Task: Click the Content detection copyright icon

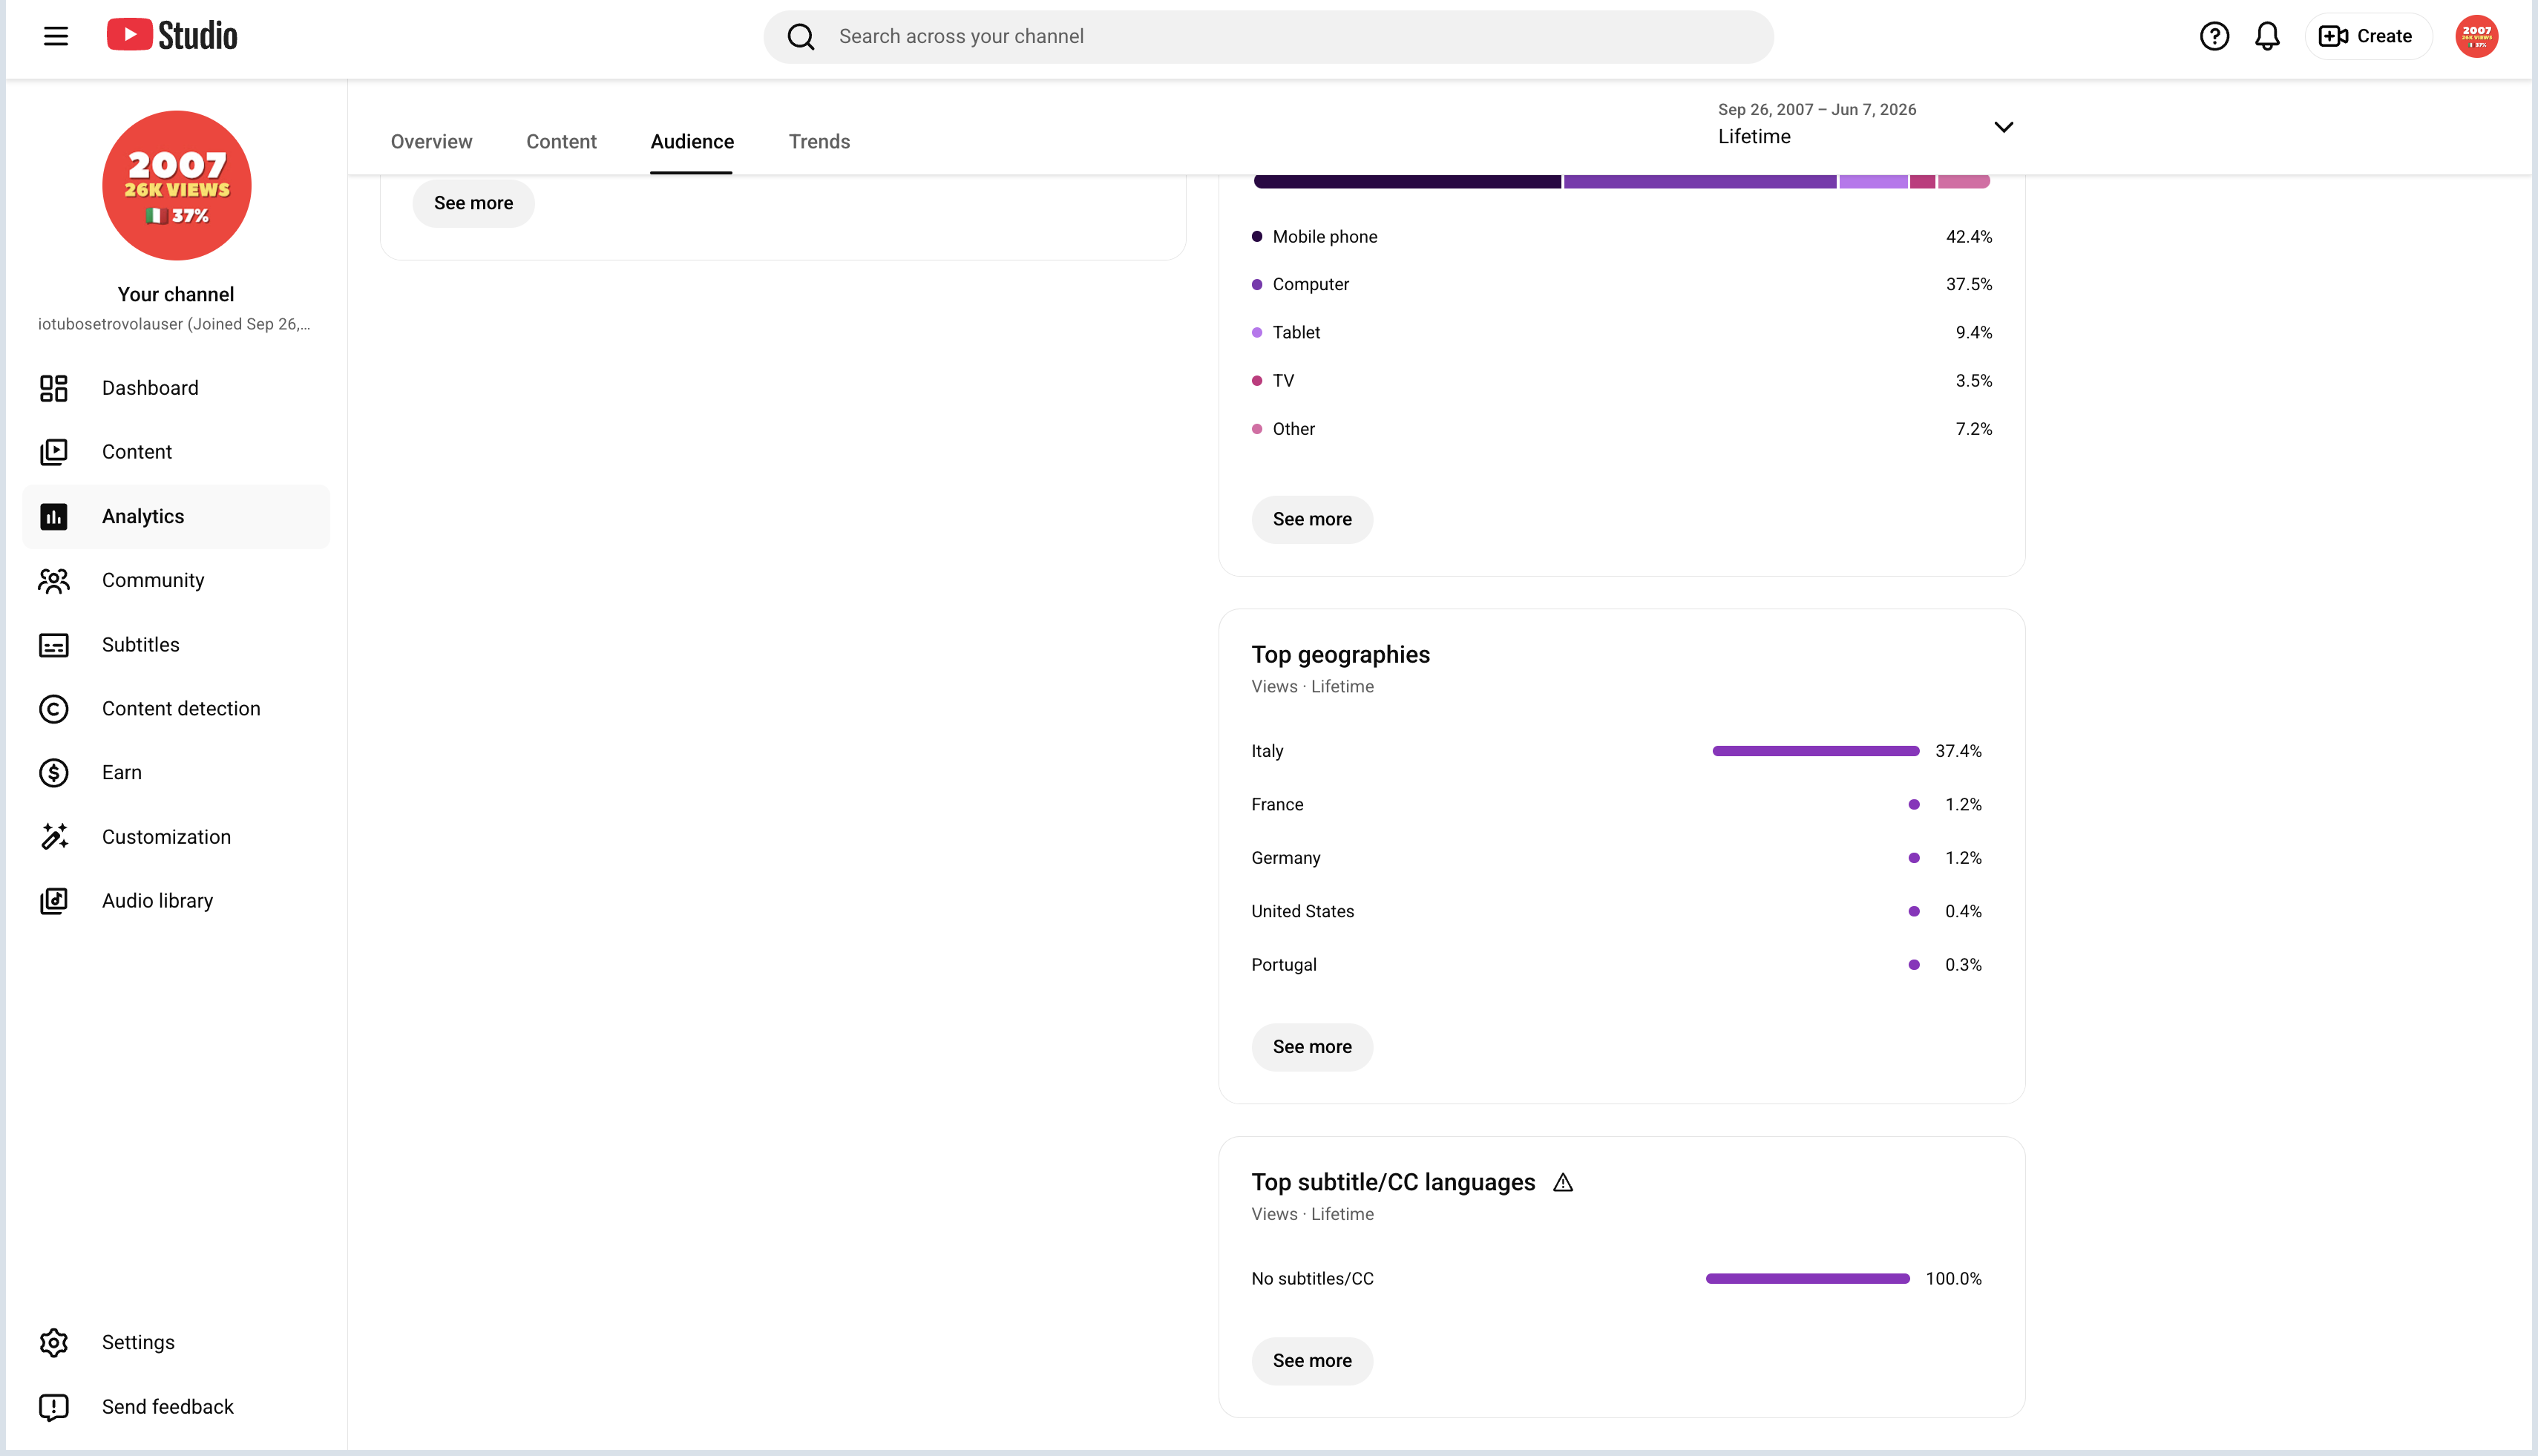Action: pyautogui.click(x=54, y=709)
